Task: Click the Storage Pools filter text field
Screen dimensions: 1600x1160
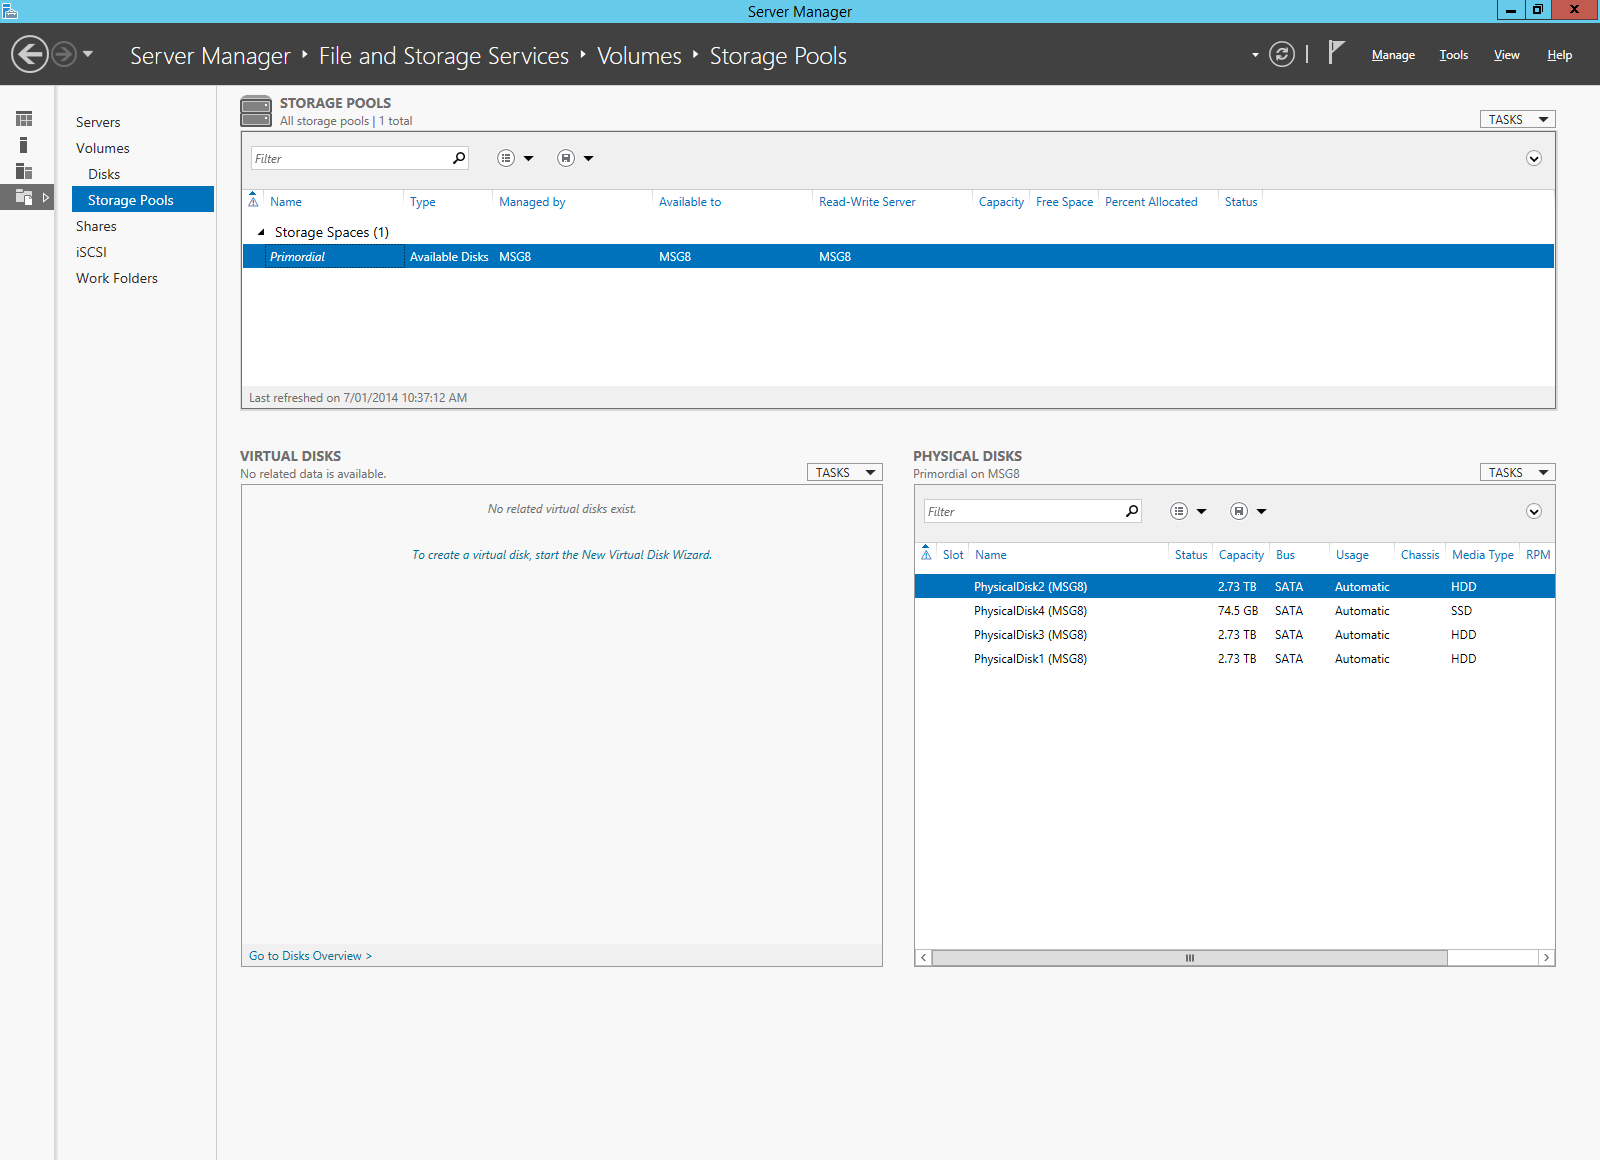Action: [351, 158]
